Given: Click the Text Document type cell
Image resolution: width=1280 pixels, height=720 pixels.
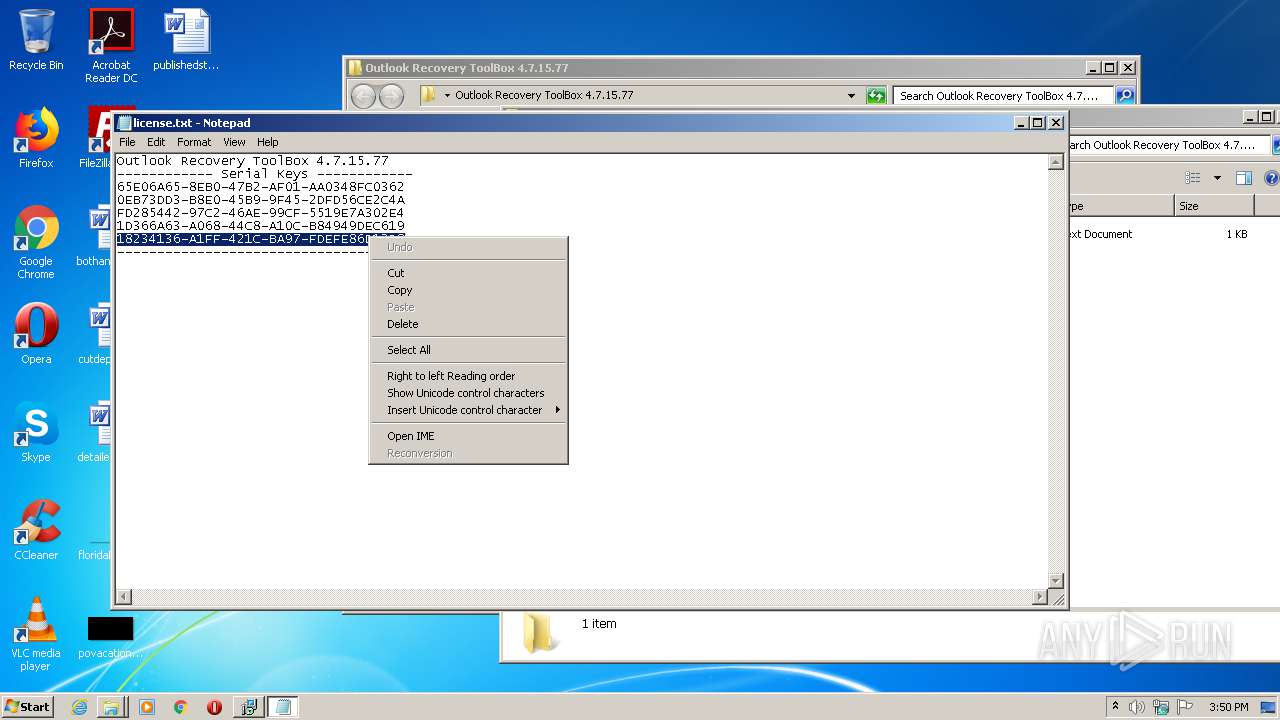Looking at the screenshot, I should (x=1101, y=234).
